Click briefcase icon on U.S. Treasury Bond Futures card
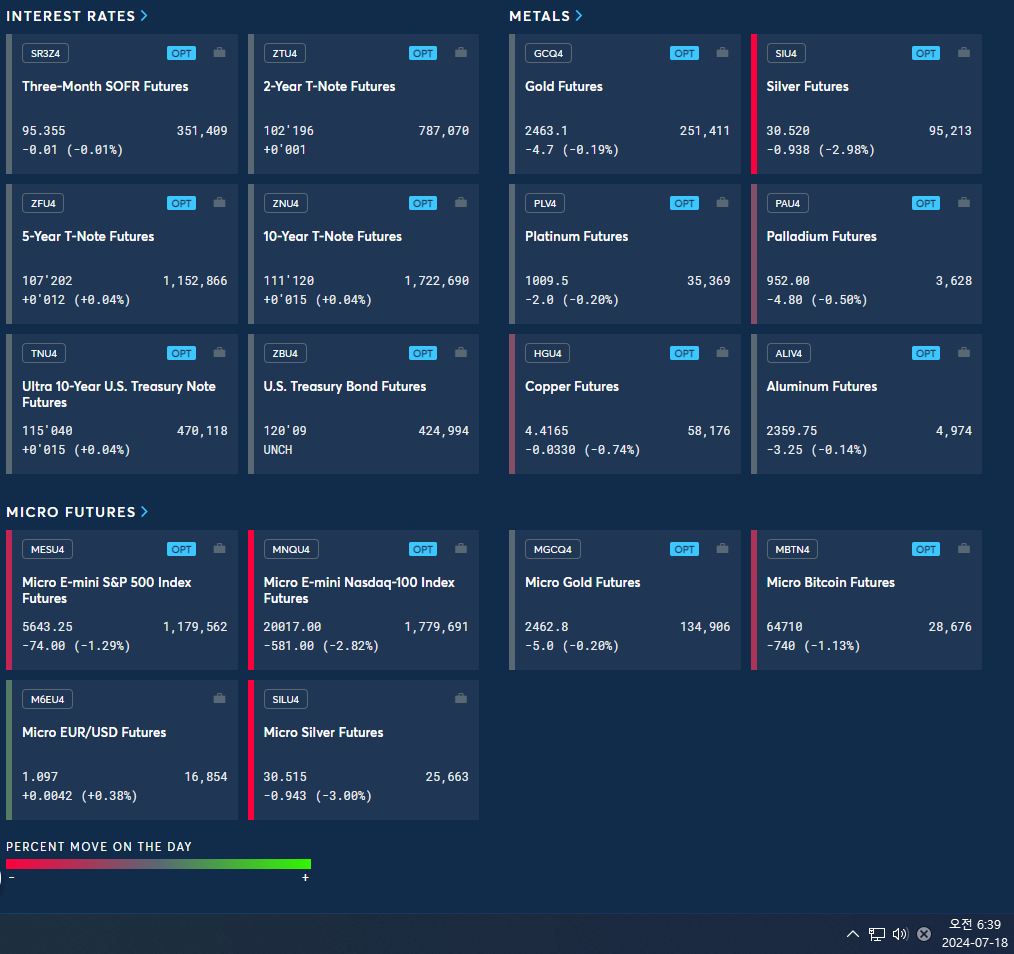Image resolution: width=1014 pixels, height=954 pixels. pyautogui.click(x=460, y=352)
